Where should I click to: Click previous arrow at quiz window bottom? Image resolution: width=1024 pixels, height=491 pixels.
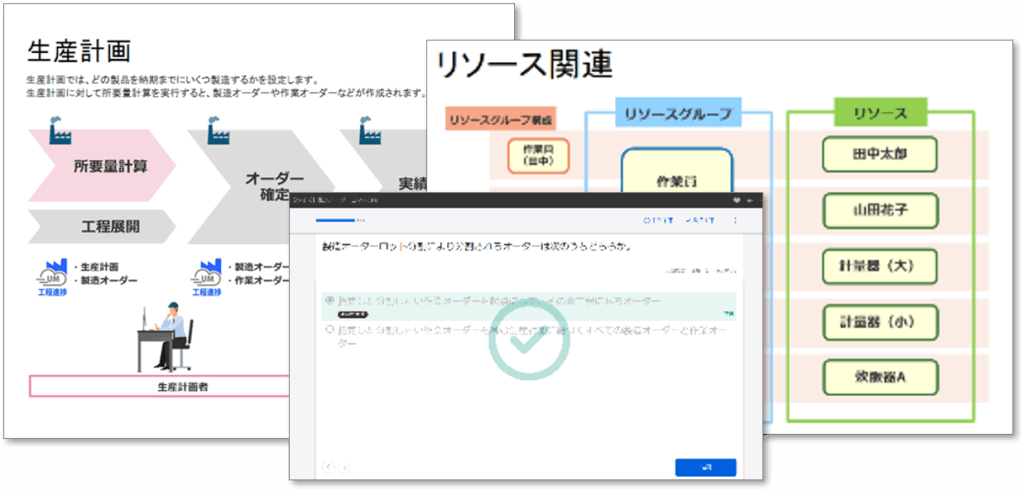point(328,467)
